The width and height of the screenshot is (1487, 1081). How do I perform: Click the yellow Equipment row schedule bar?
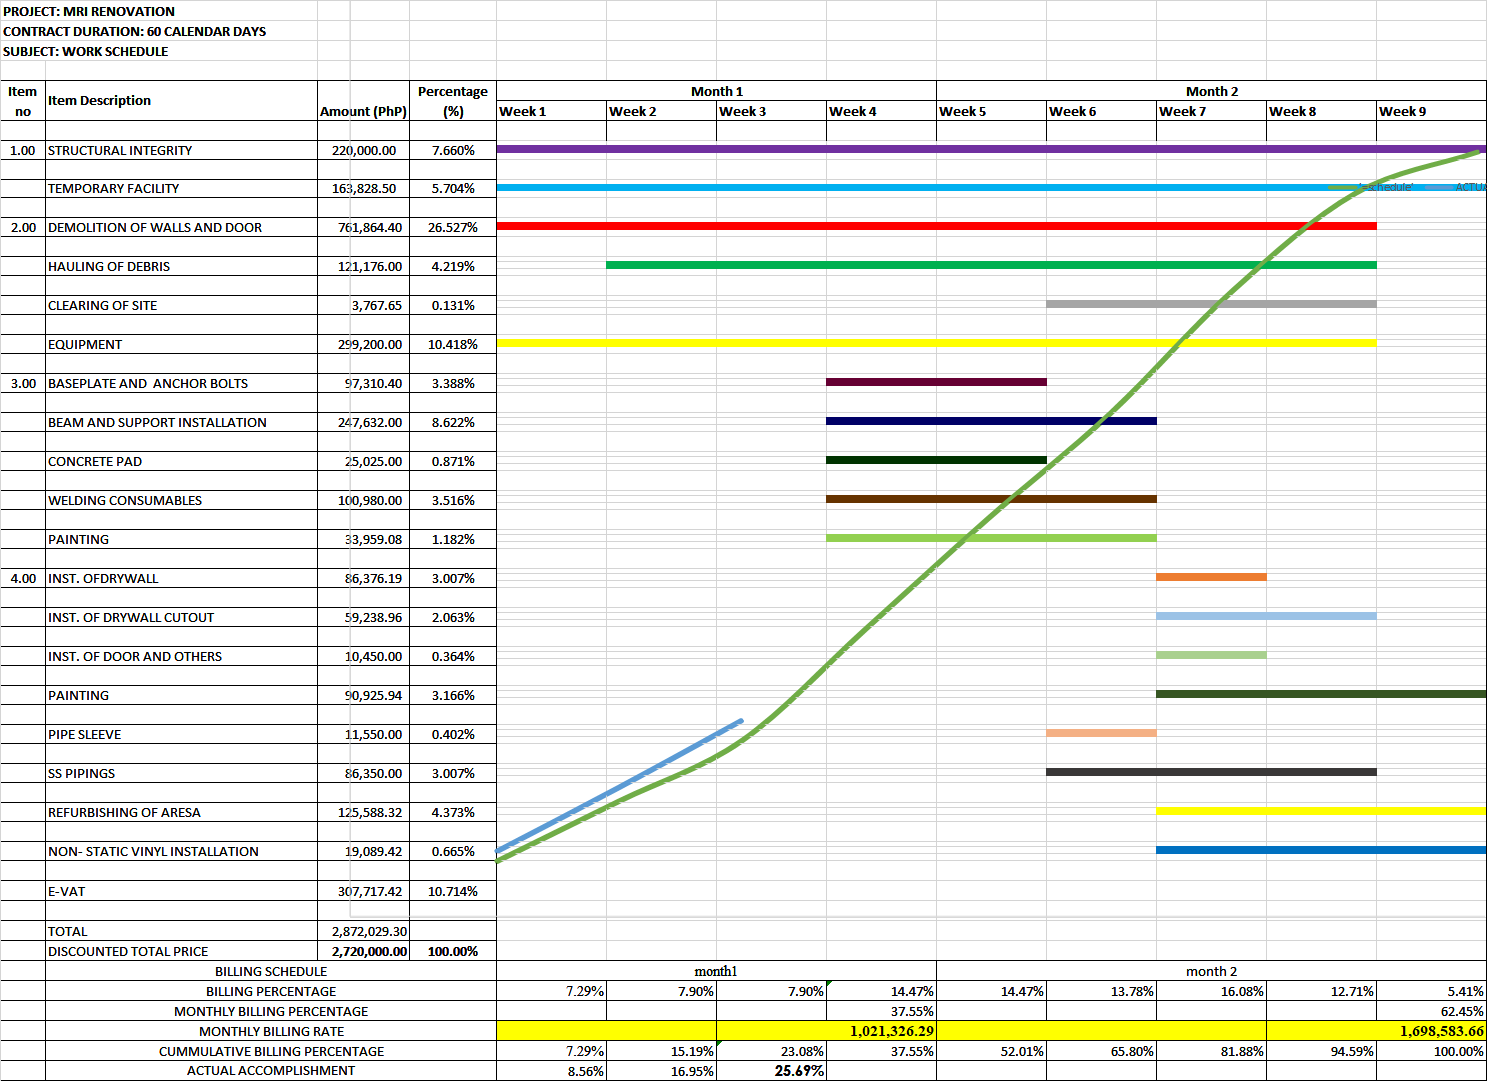936,343
